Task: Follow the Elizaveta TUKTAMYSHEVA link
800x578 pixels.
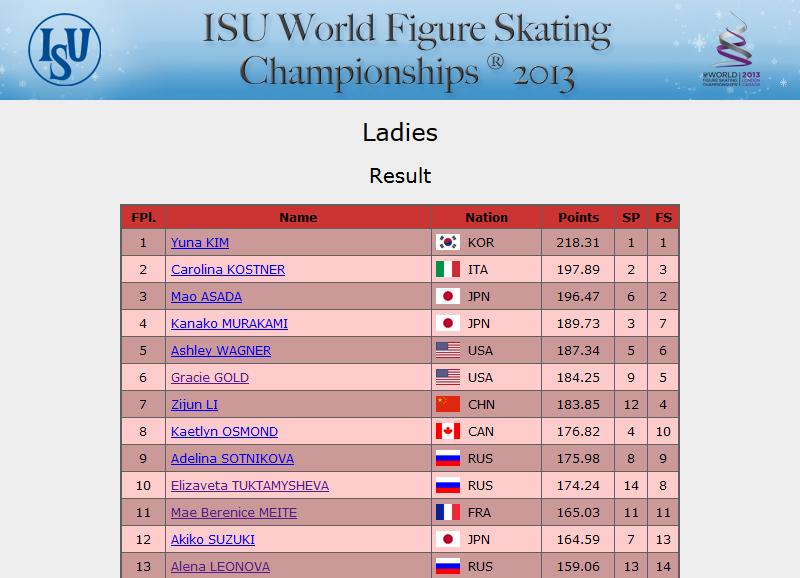Action: click(x=249, y=486)
